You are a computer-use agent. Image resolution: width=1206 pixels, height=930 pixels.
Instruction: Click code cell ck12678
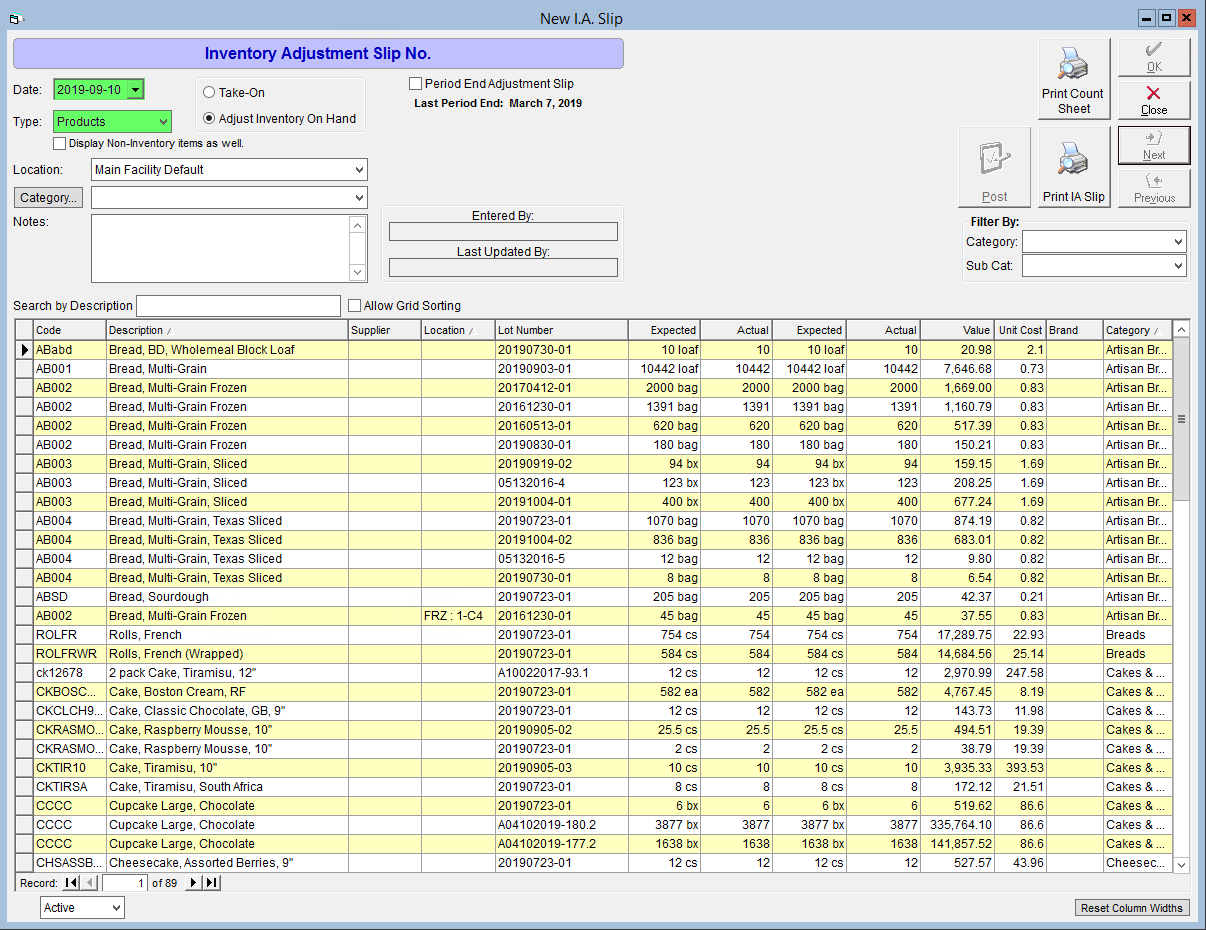70,673
